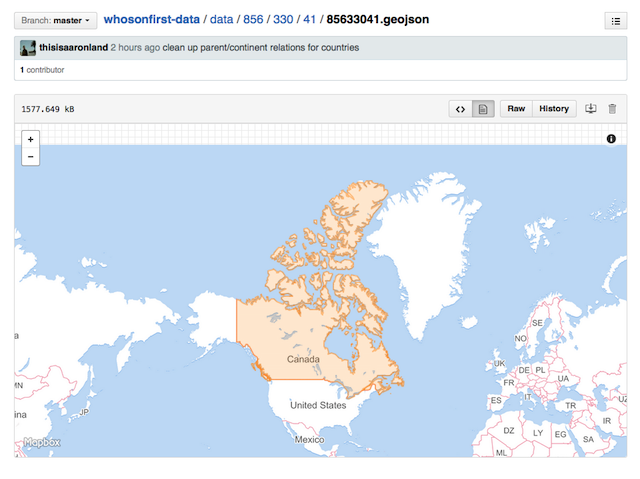640x479 pixels.
Task: Open the 330 folder breadcrumb
Action: (x=283, y=20)
